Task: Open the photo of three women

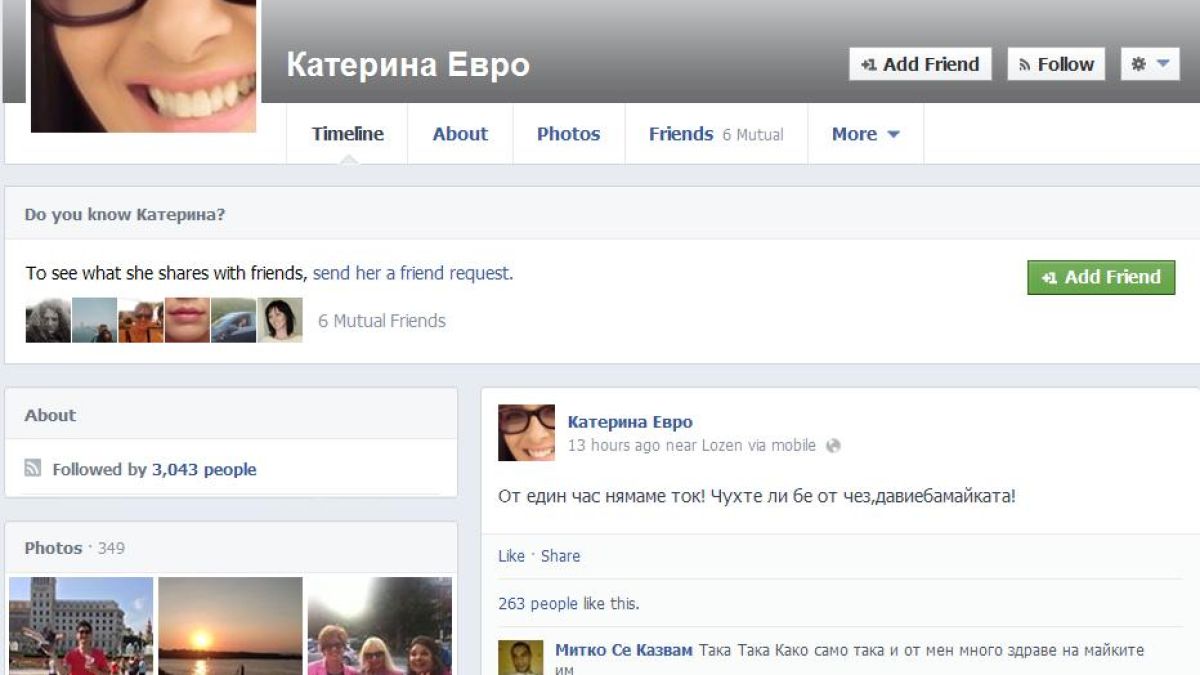Action: 379,626
